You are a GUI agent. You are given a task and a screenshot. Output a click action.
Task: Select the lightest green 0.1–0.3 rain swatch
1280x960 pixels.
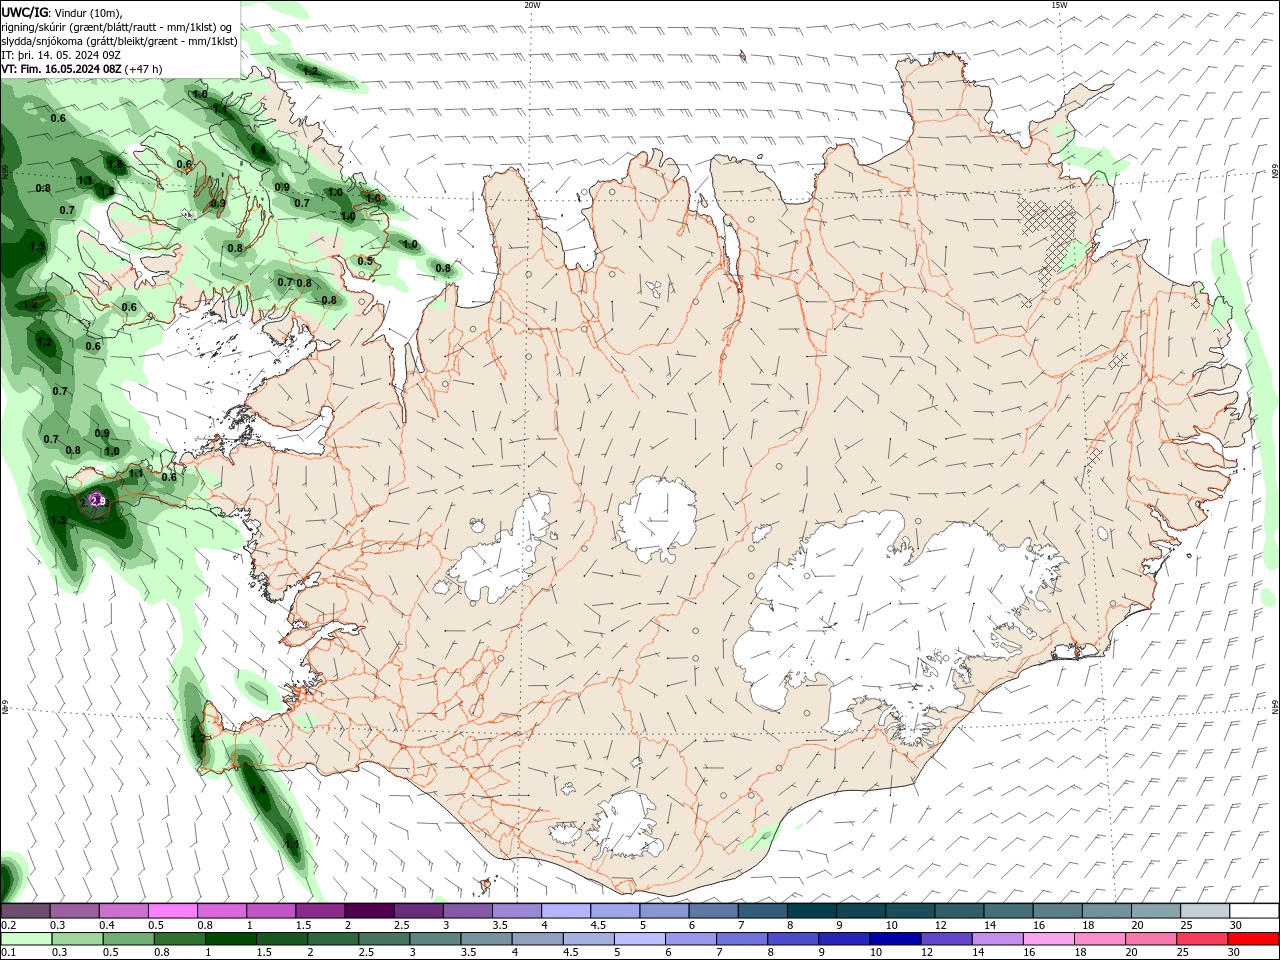coord(27,939)
